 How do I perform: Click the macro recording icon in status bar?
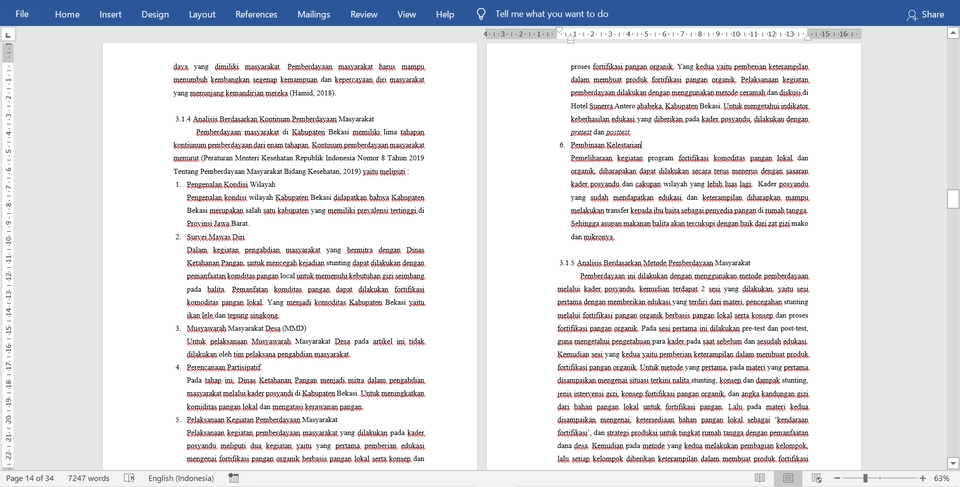coord(233,478)
